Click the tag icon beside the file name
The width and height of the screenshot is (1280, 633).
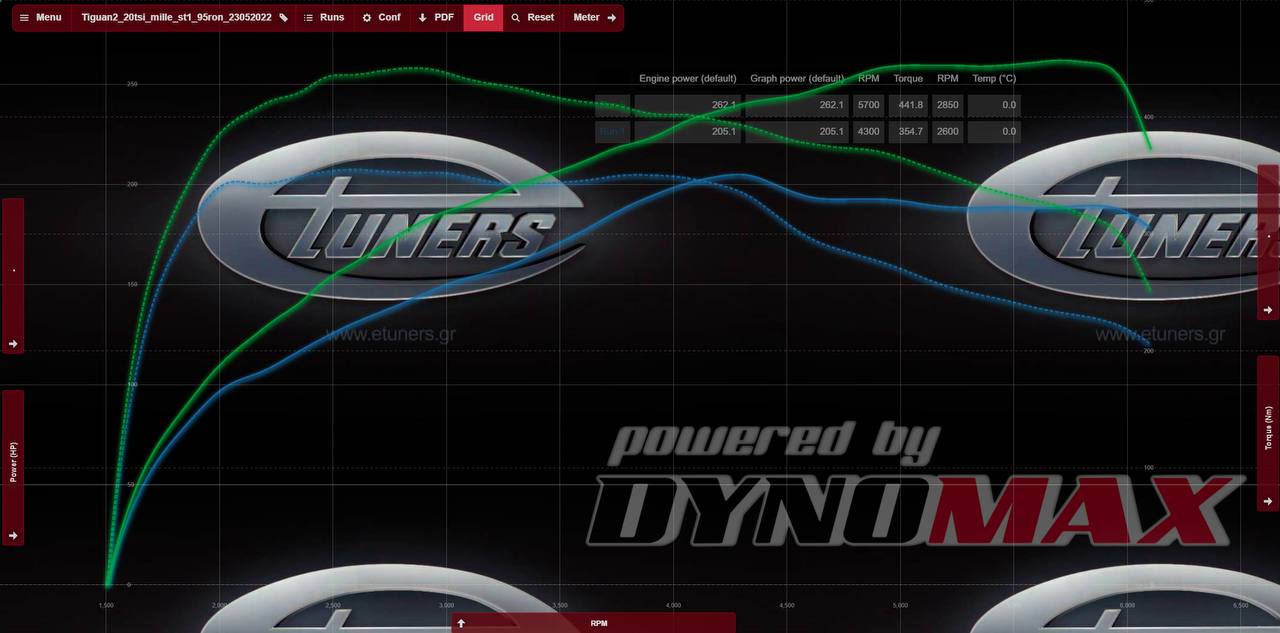pos(284,18)
